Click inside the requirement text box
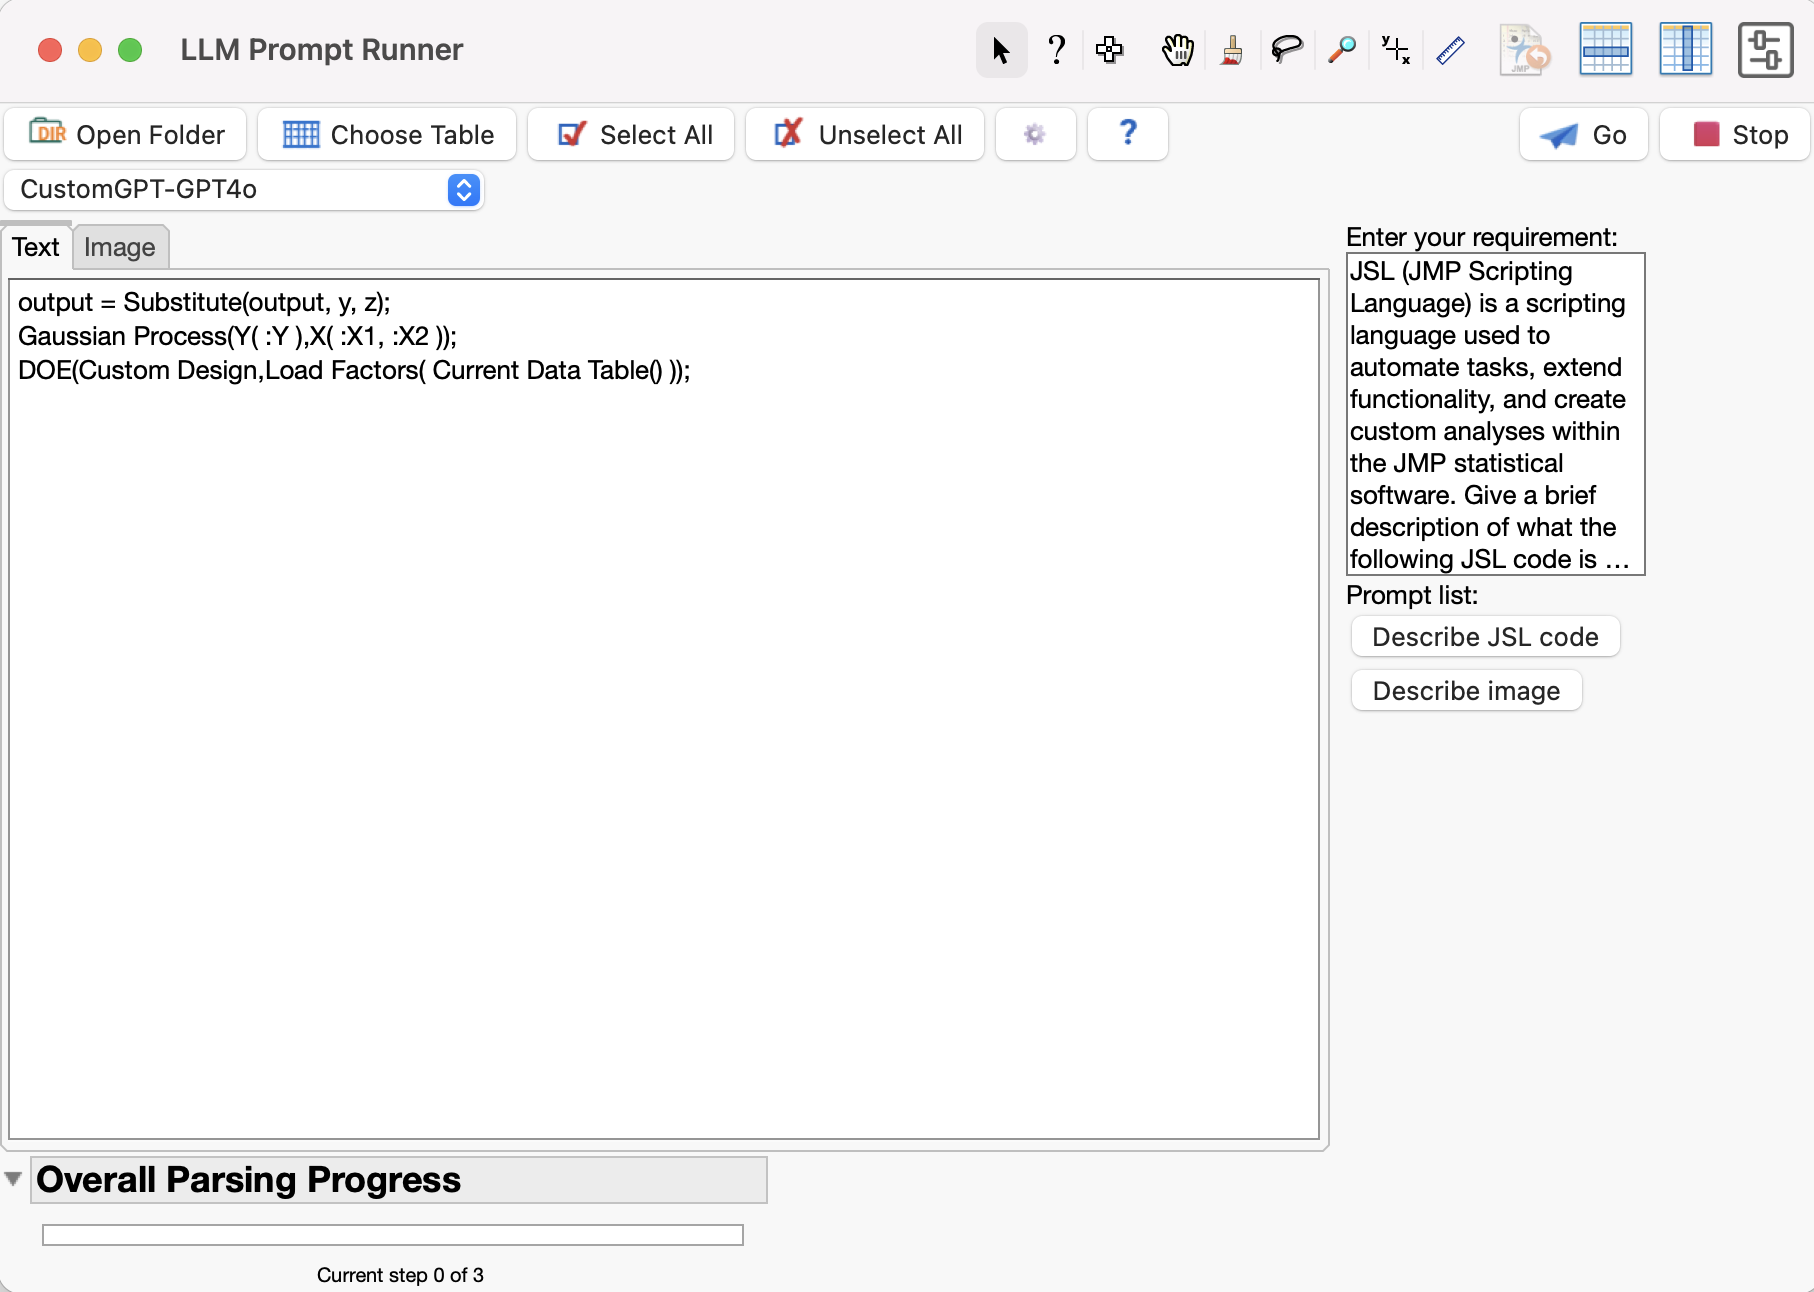The image size is (1814, 1292). coord(1495,414)
